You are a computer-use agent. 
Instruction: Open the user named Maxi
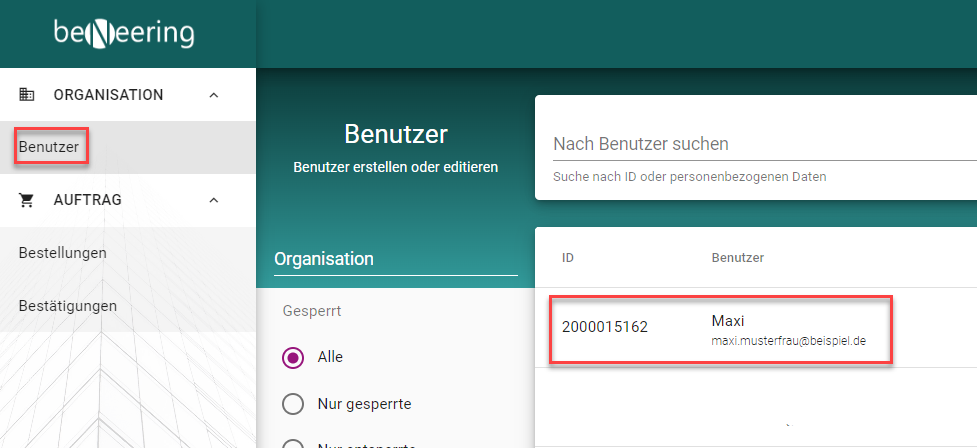(x=728, y=321)
